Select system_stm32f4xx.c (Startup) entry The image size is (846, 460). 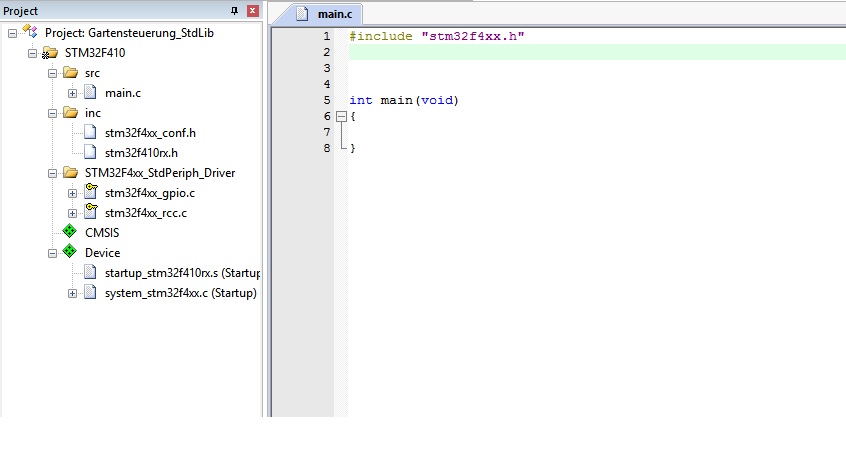point(181,293)
